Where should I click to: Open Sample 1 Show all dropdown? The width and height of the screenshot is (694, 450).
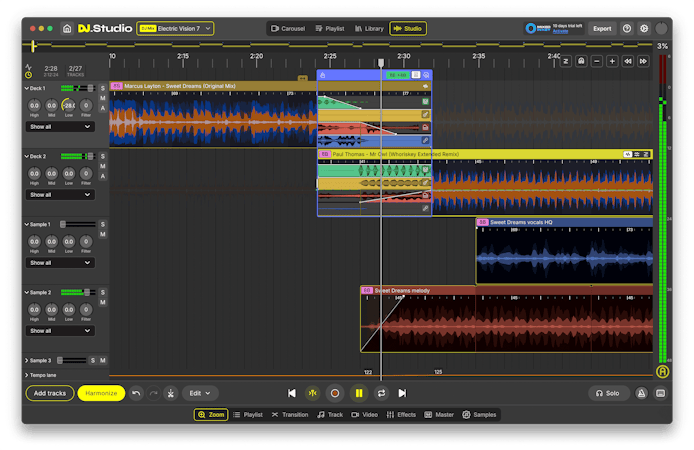coord(60,263)
